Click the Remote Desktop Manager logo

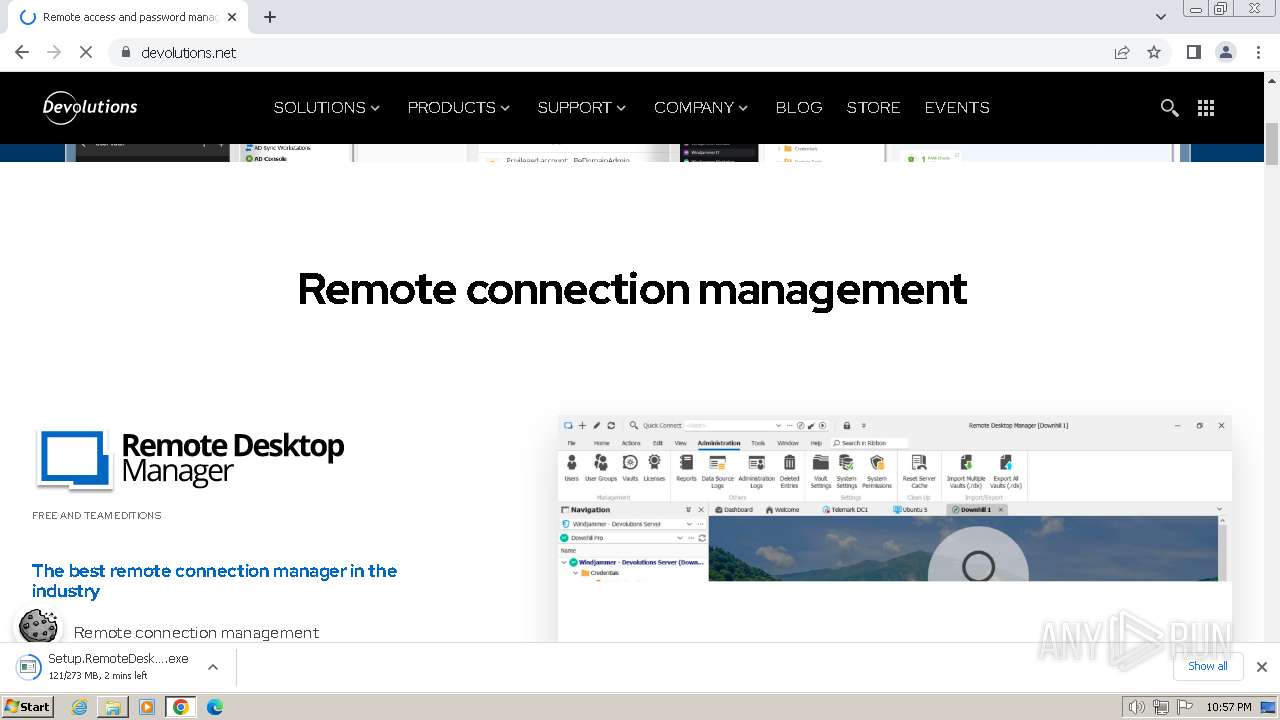tap(190, 460)
